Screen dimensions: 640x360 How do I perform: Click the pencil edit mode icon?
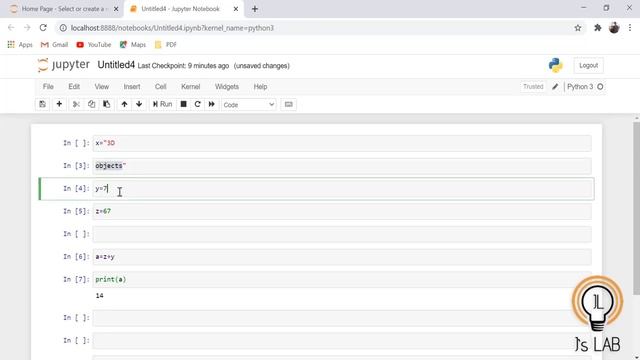click(555, 87)
